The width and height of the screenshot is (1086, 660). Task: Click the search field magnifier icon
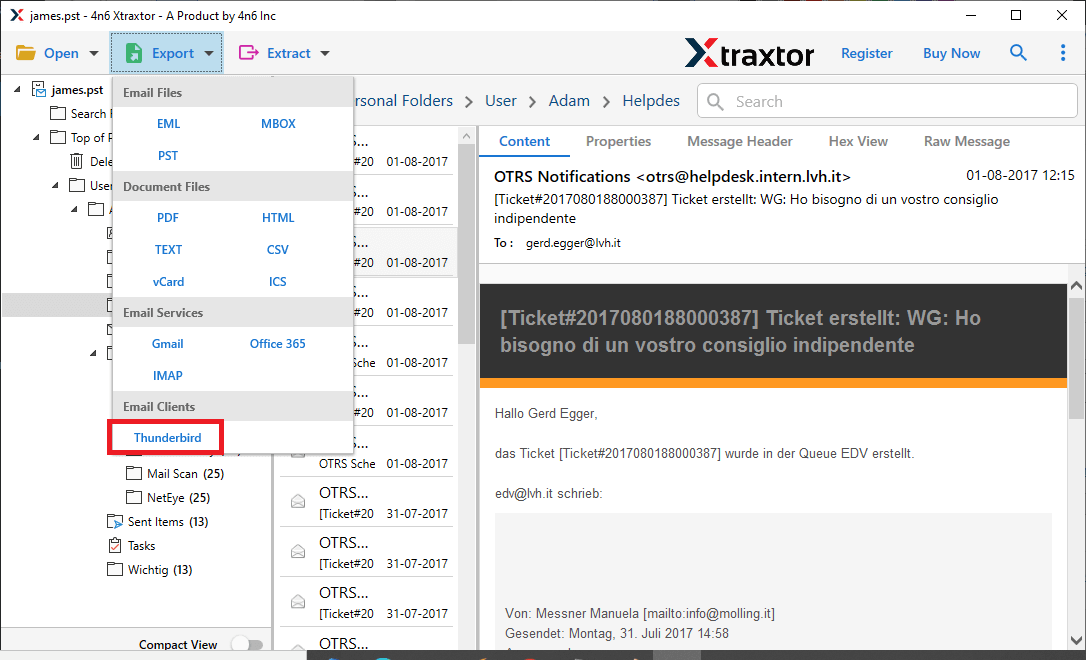click(x=715, y=102)
